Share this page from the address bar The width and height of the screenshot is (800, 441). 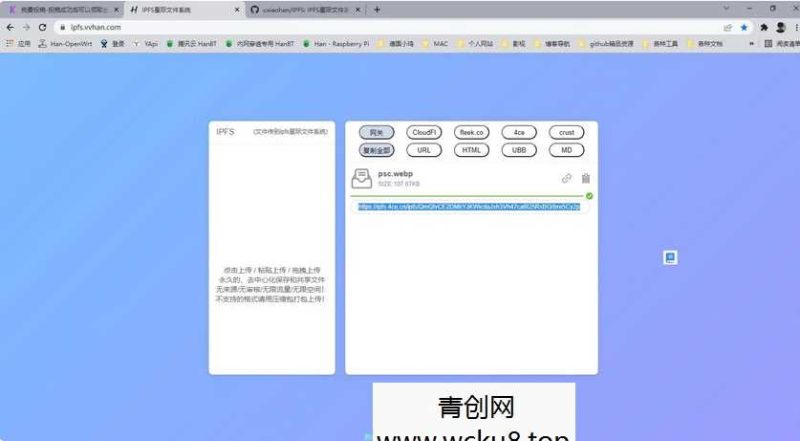[728, 28]
